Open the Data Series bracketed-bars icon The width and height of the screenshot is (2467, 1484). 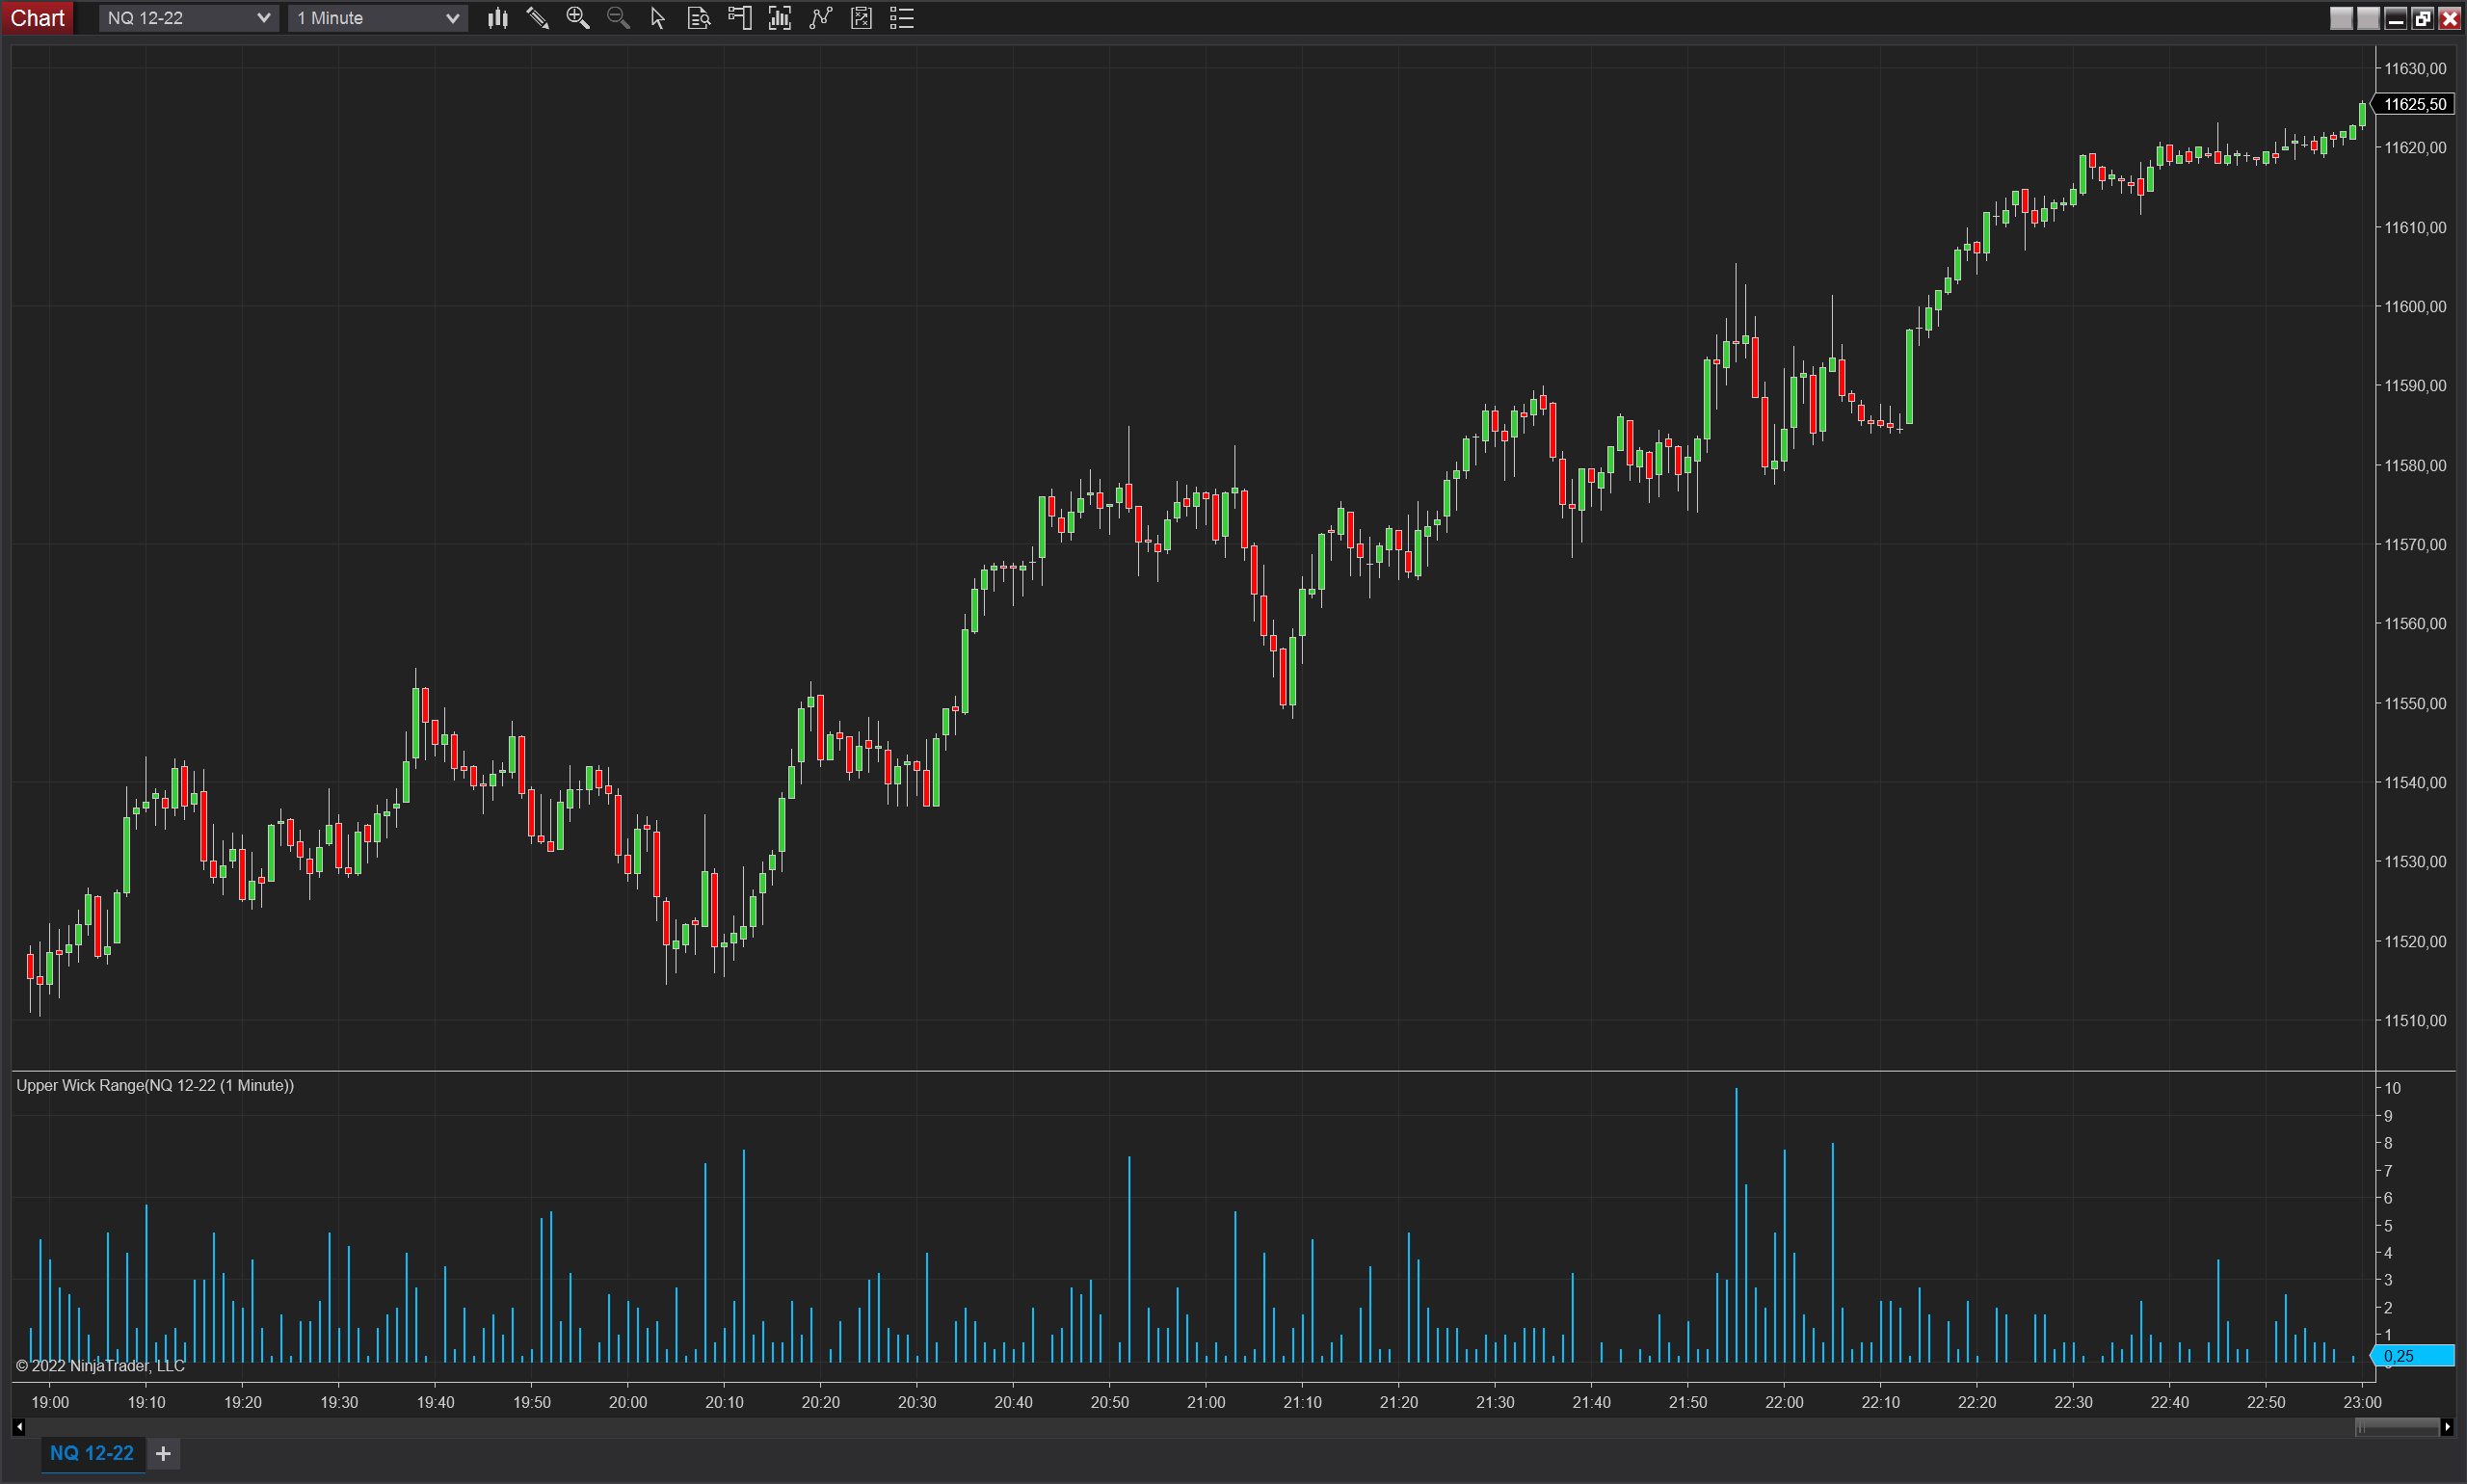click(780, 18)
